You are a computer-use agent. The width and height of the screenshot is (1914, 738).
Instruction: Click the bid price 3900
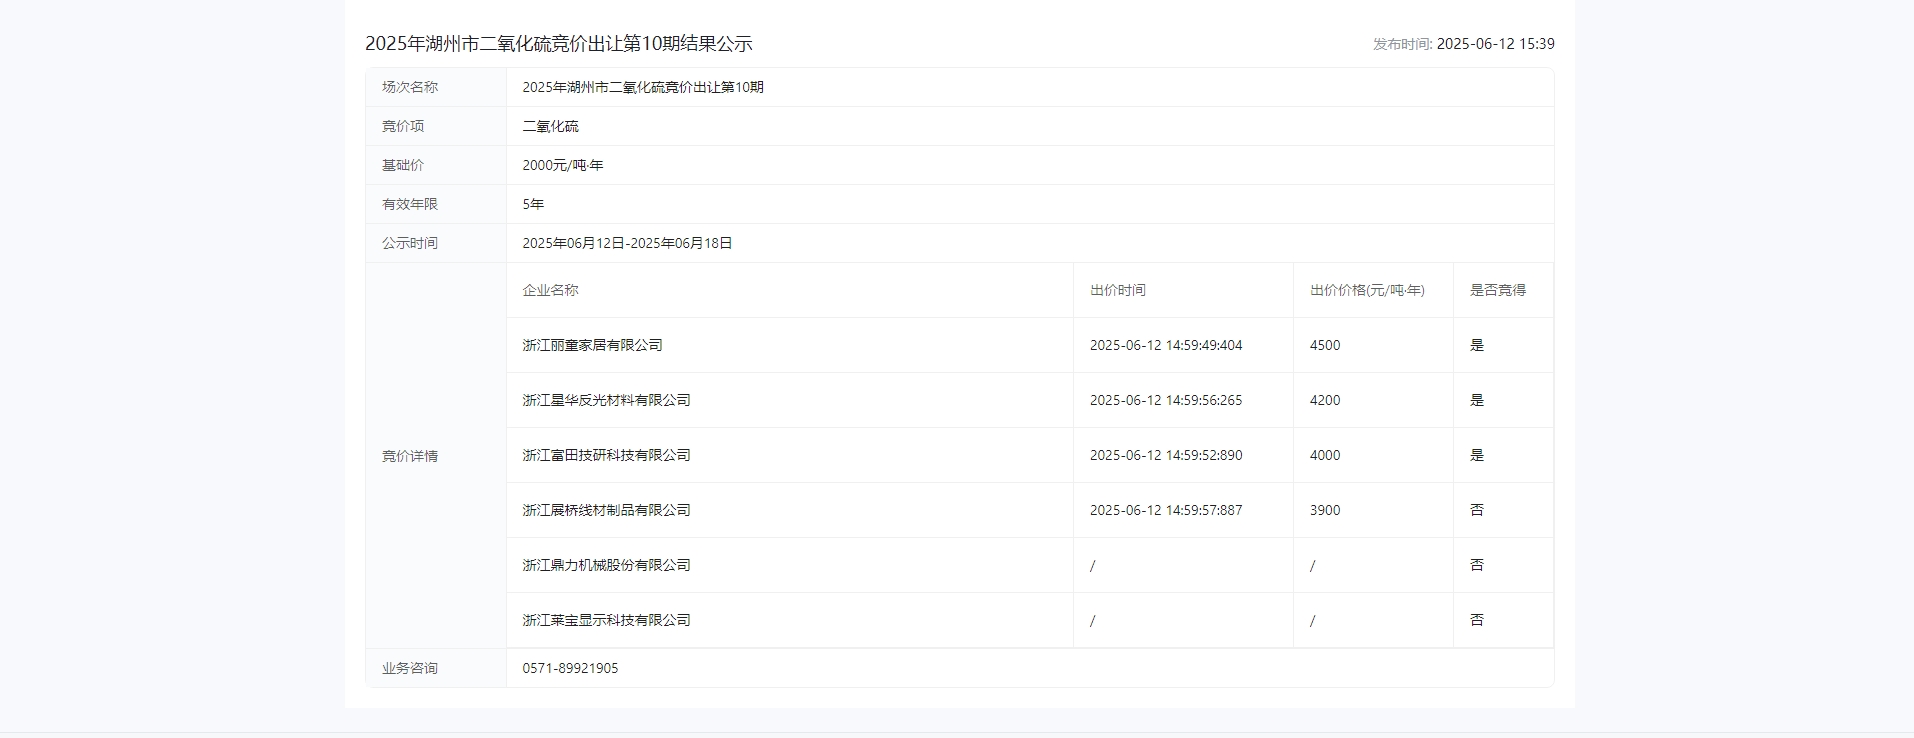pyautogui.click(x=1325, y=510)
